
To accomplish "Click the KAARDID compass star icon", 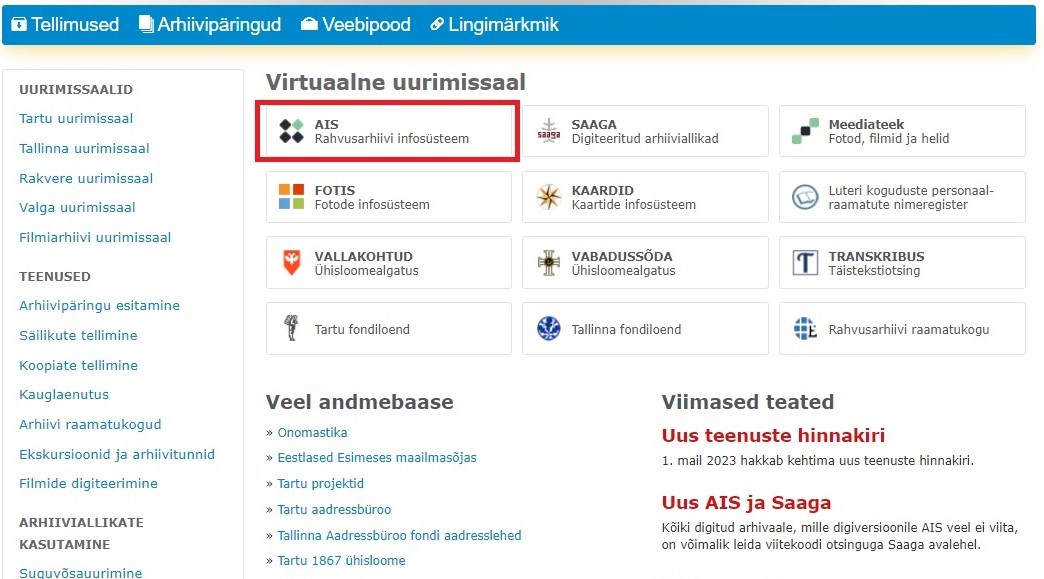I will 548,197.
